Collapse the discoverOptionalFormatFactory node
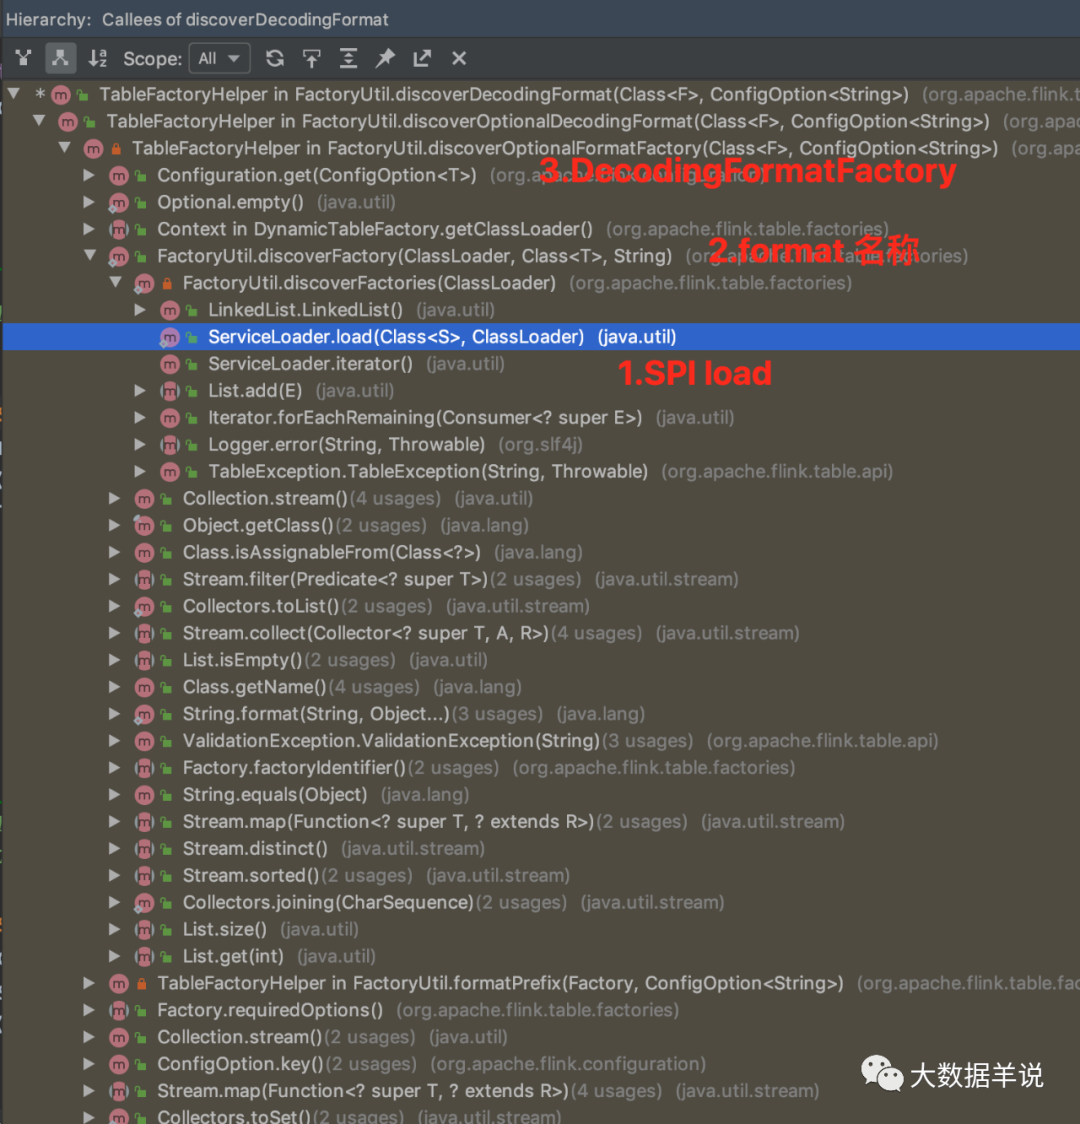The image size is (1080, 1124). [65, 148]
